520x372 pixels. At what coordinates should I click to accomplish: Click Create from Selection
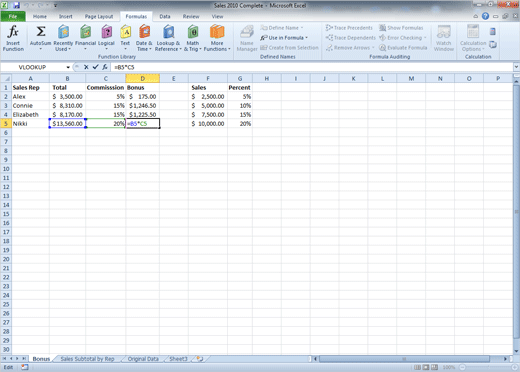click(x=289, y=48)
